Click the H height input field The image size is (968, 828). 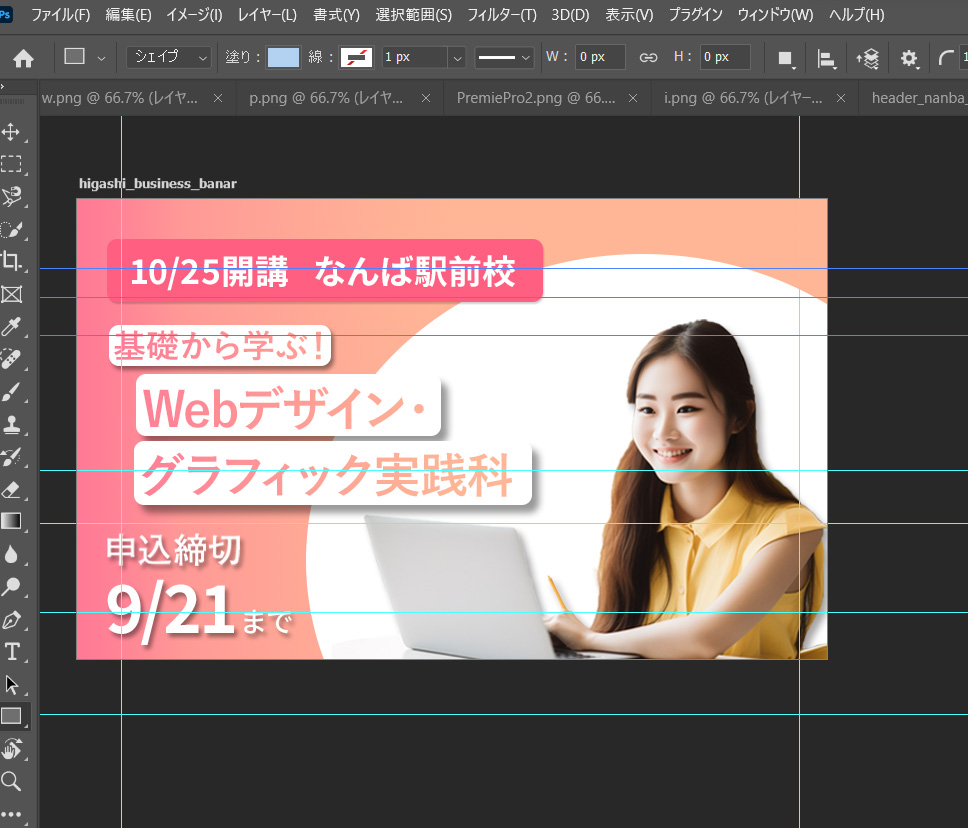coord(725,57)
